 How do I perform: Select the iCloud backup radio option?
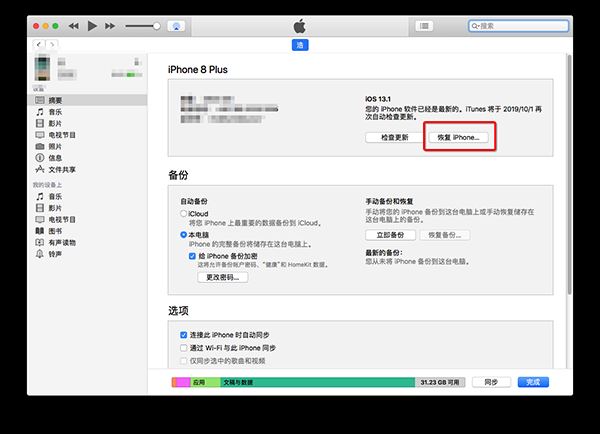click(184, 214)
